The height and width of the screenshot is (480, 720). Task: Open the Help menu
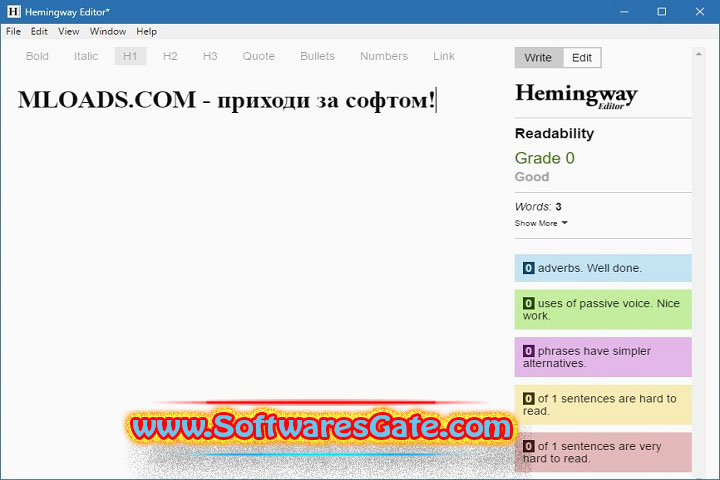[146, 31]
